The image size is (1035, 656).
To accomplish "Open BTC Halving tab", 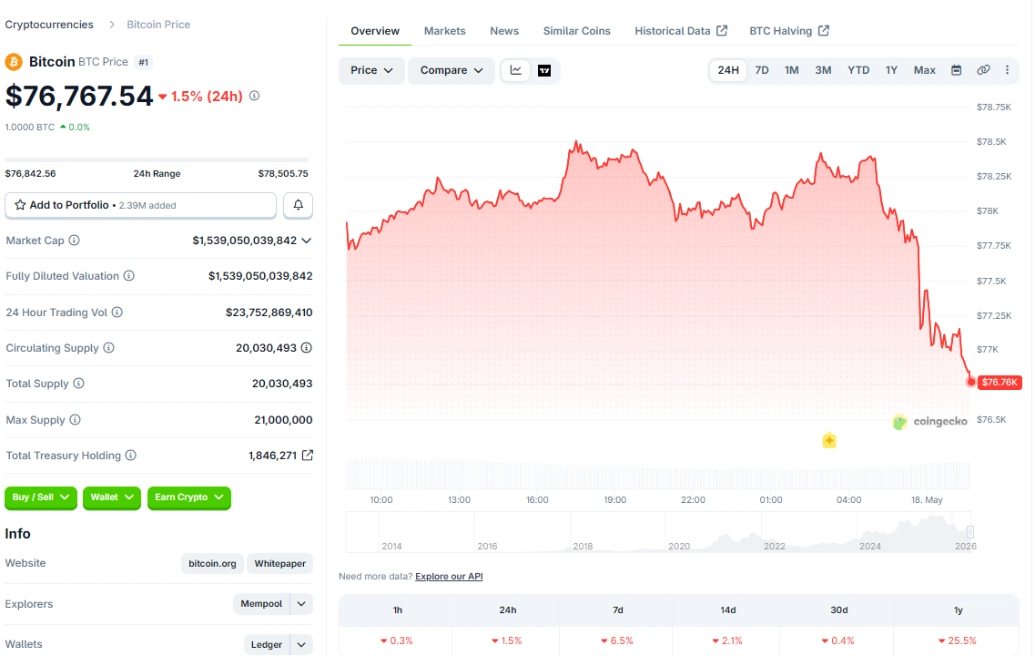I will pos(789,31).
